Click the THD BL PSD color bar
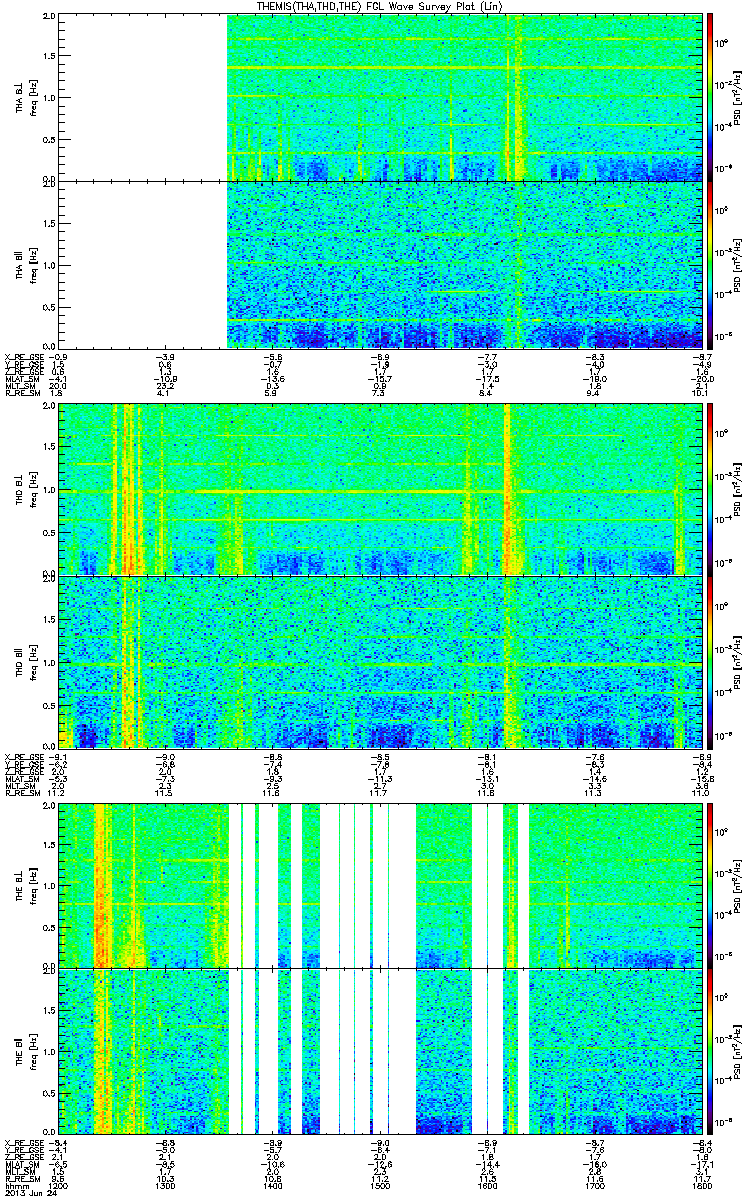 (710, 490)
